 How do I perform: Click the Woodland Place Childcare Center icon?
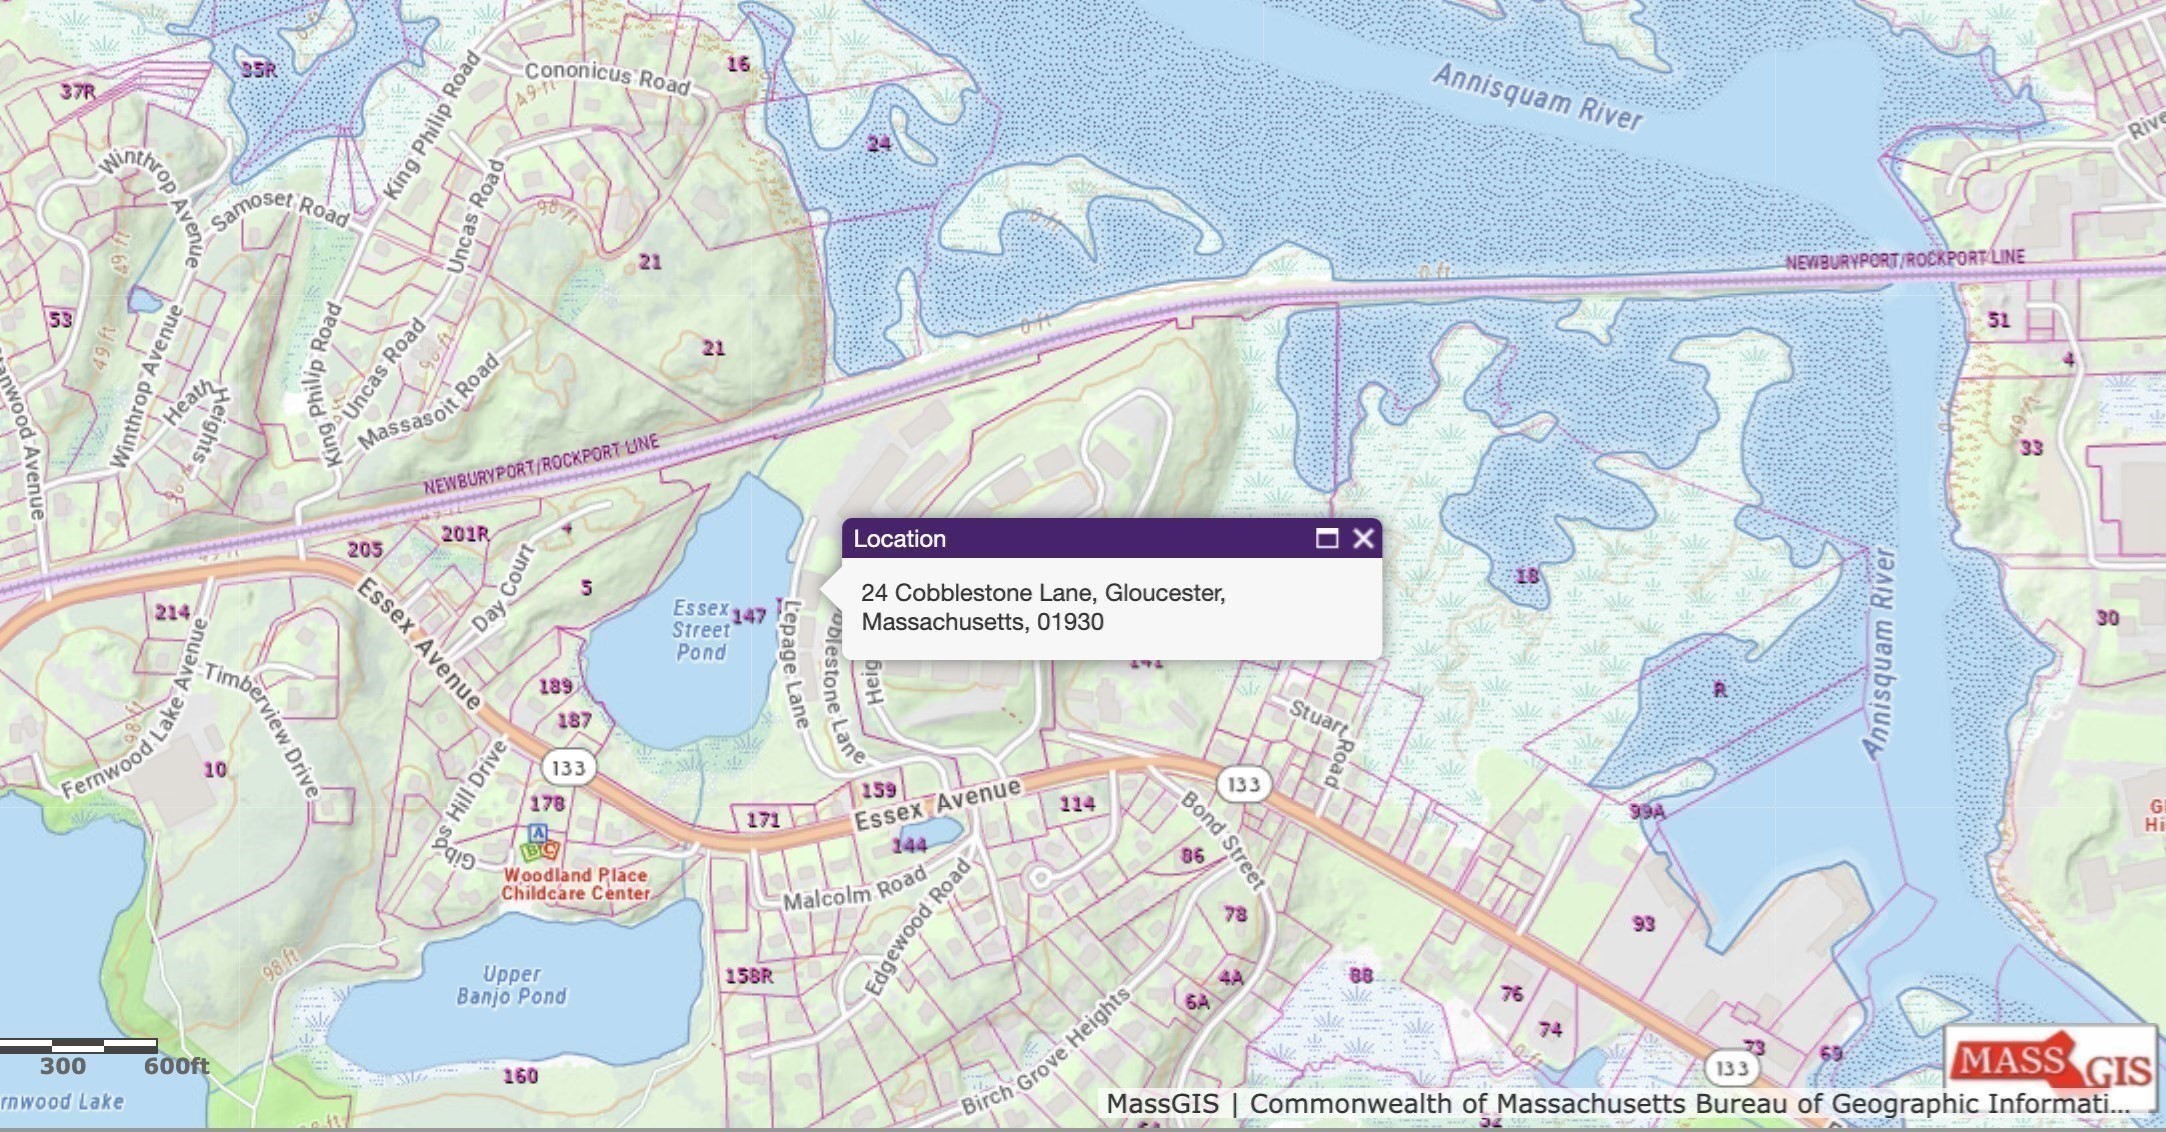click(x=539, y=845)
